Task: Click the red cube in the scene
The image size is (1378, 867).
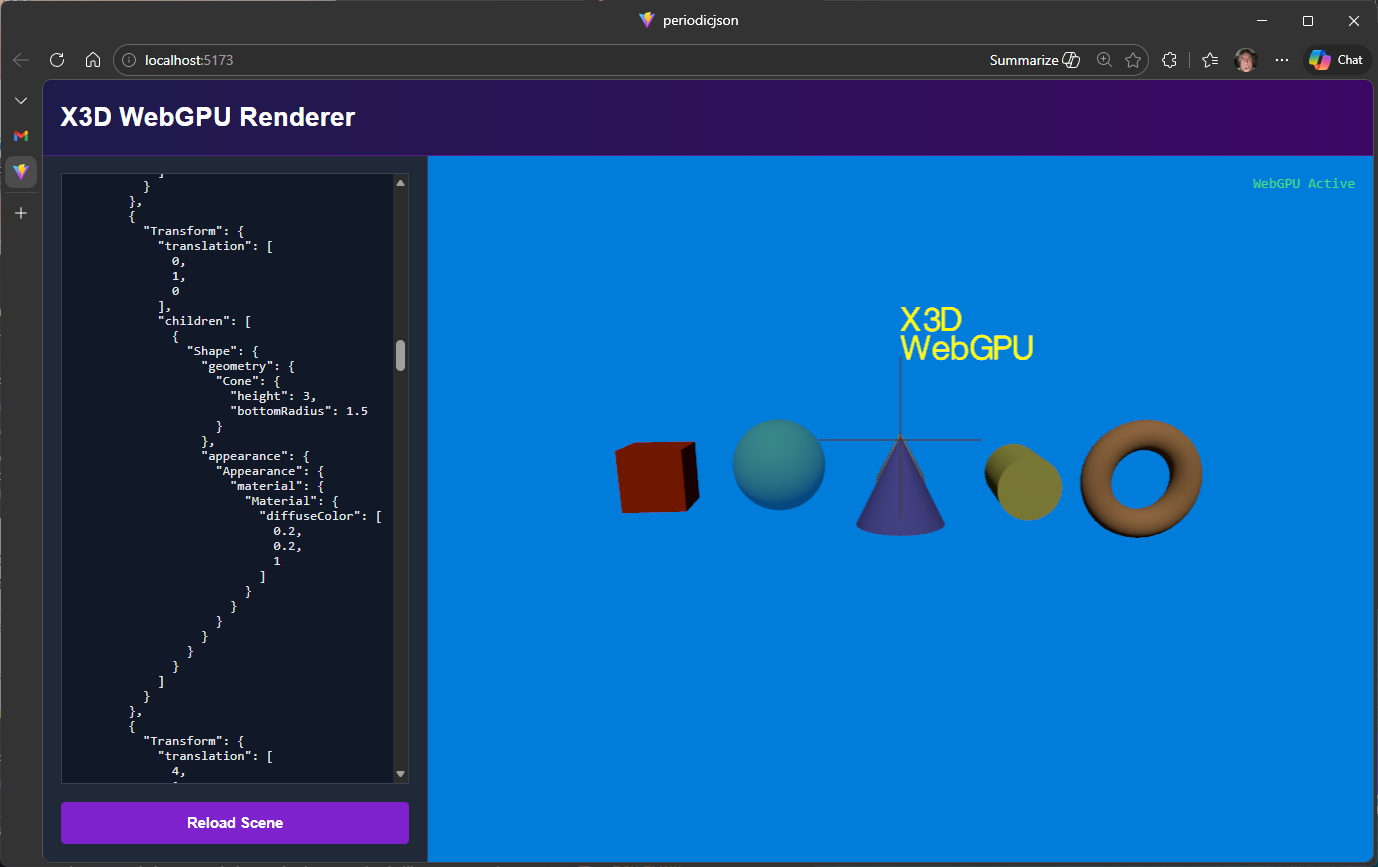Action: 656,477
